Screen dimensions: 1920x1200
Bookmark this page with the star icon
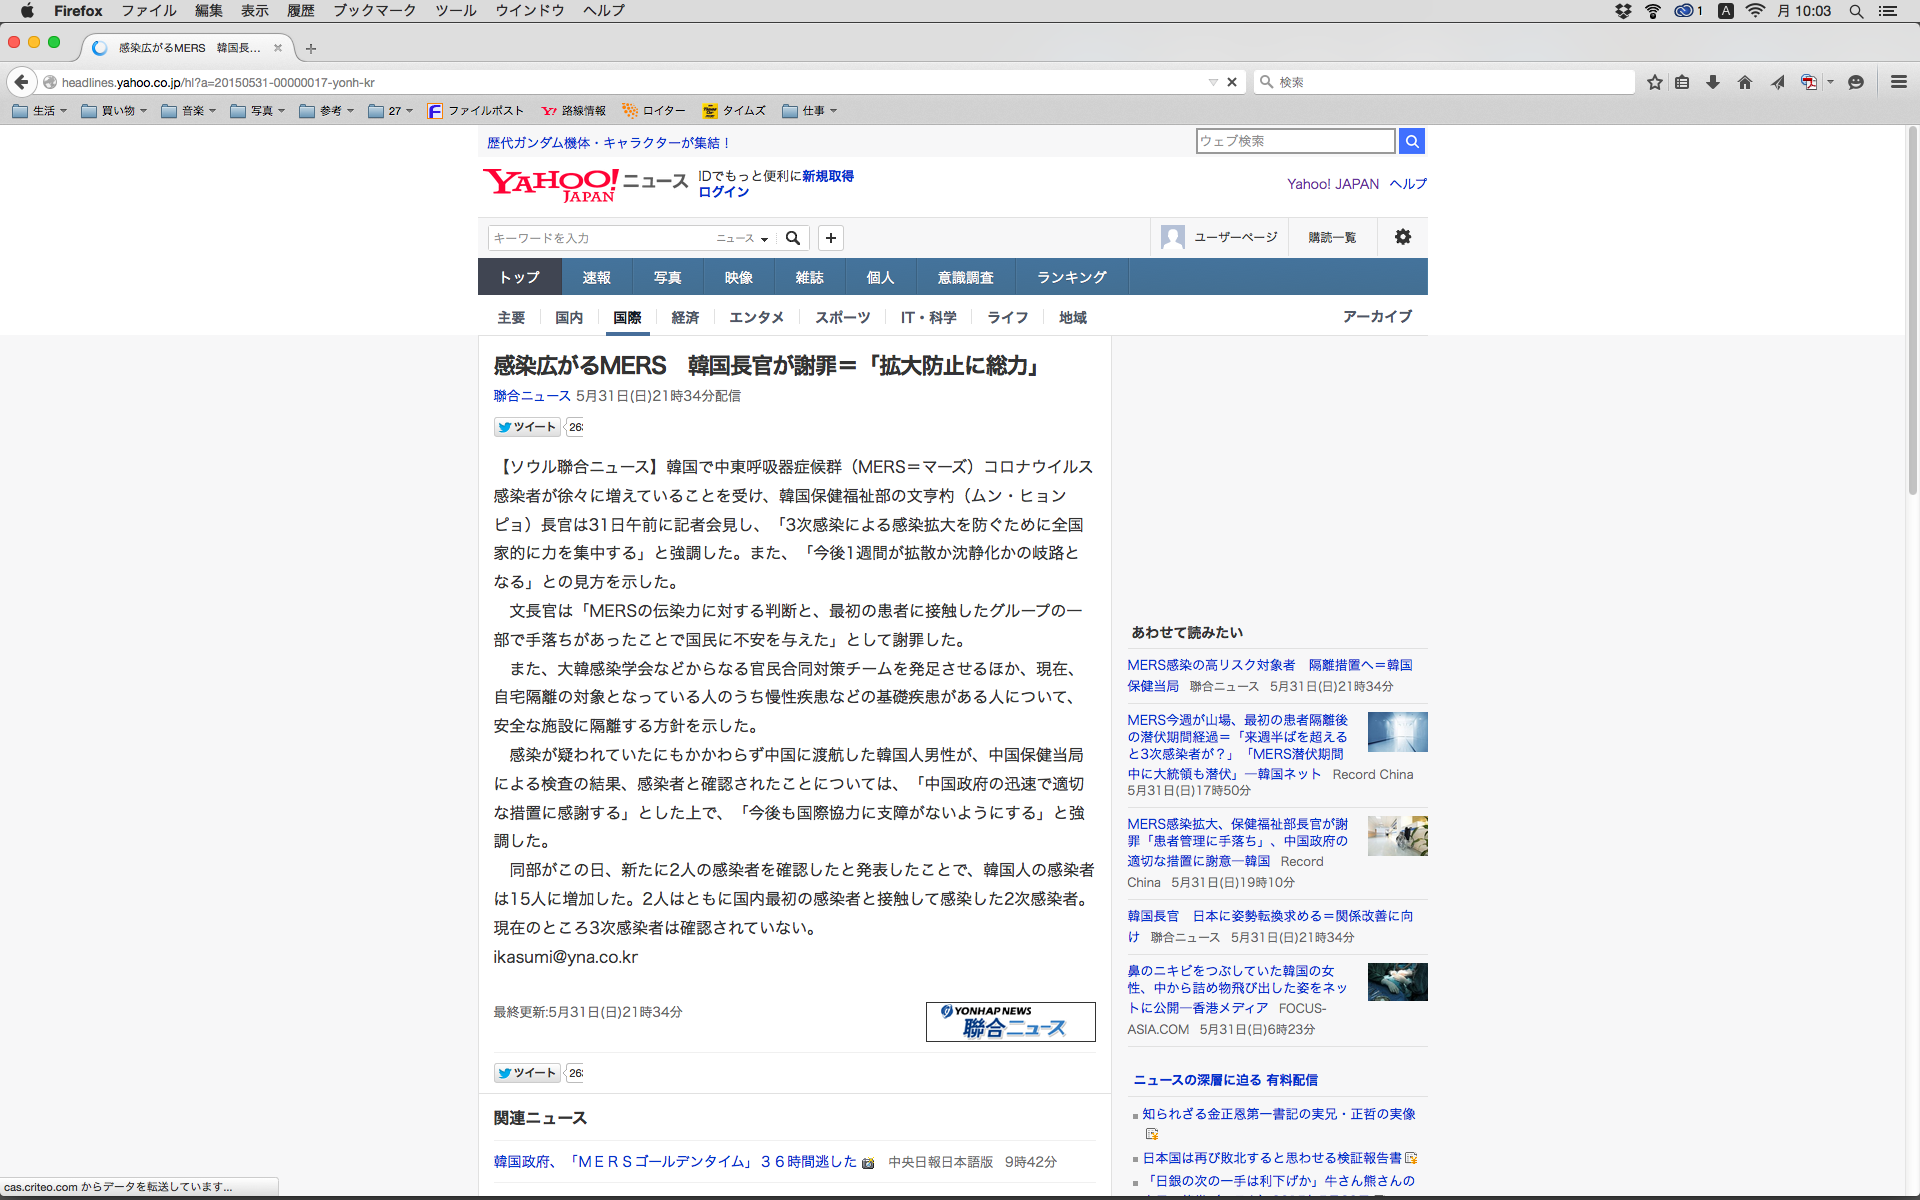click(x=1655, y=82)
